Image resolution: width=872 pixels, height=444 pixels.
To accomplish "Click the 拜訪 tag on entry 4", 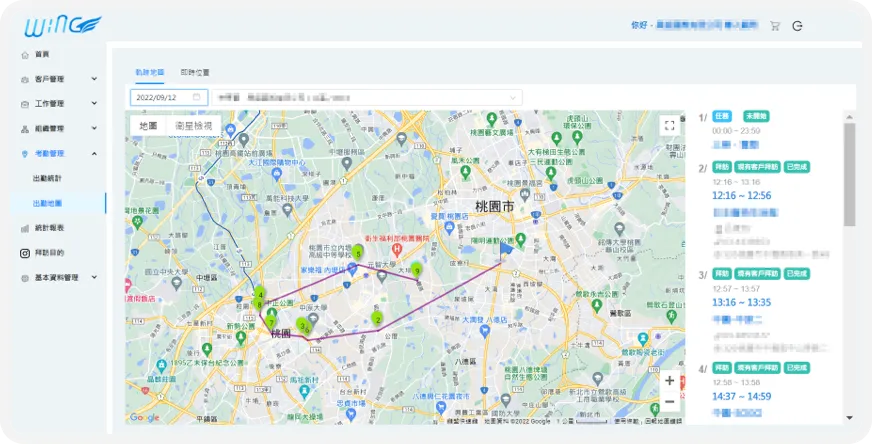I will pyautogui.click(x=722, y=368).
